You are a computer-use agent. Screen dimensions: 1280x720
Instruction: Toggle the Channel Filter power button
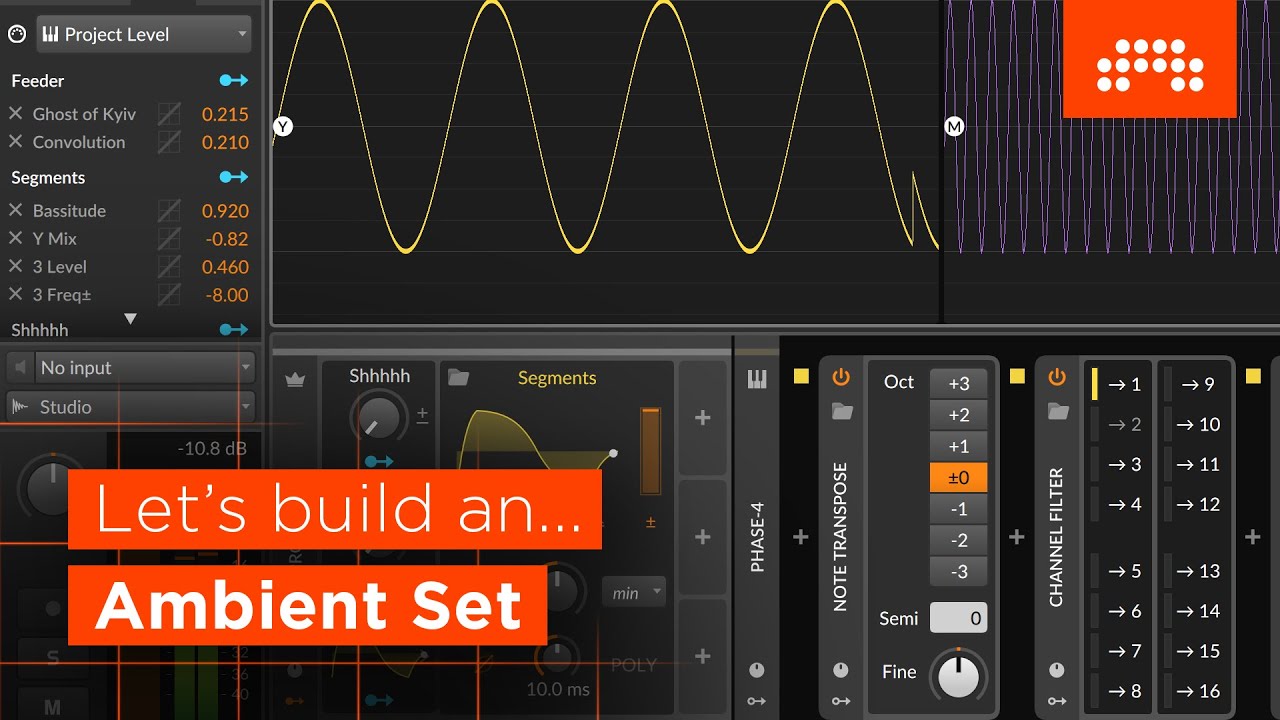(1057, 377)
